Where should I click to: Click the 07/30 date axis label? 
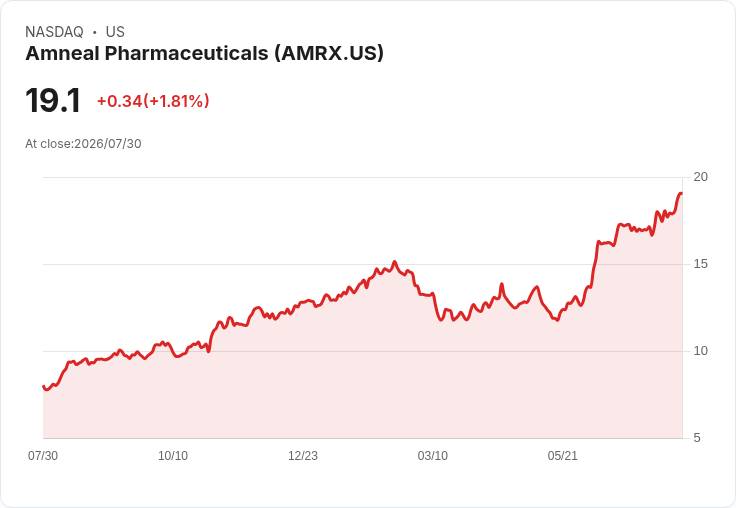click(43, 456)
